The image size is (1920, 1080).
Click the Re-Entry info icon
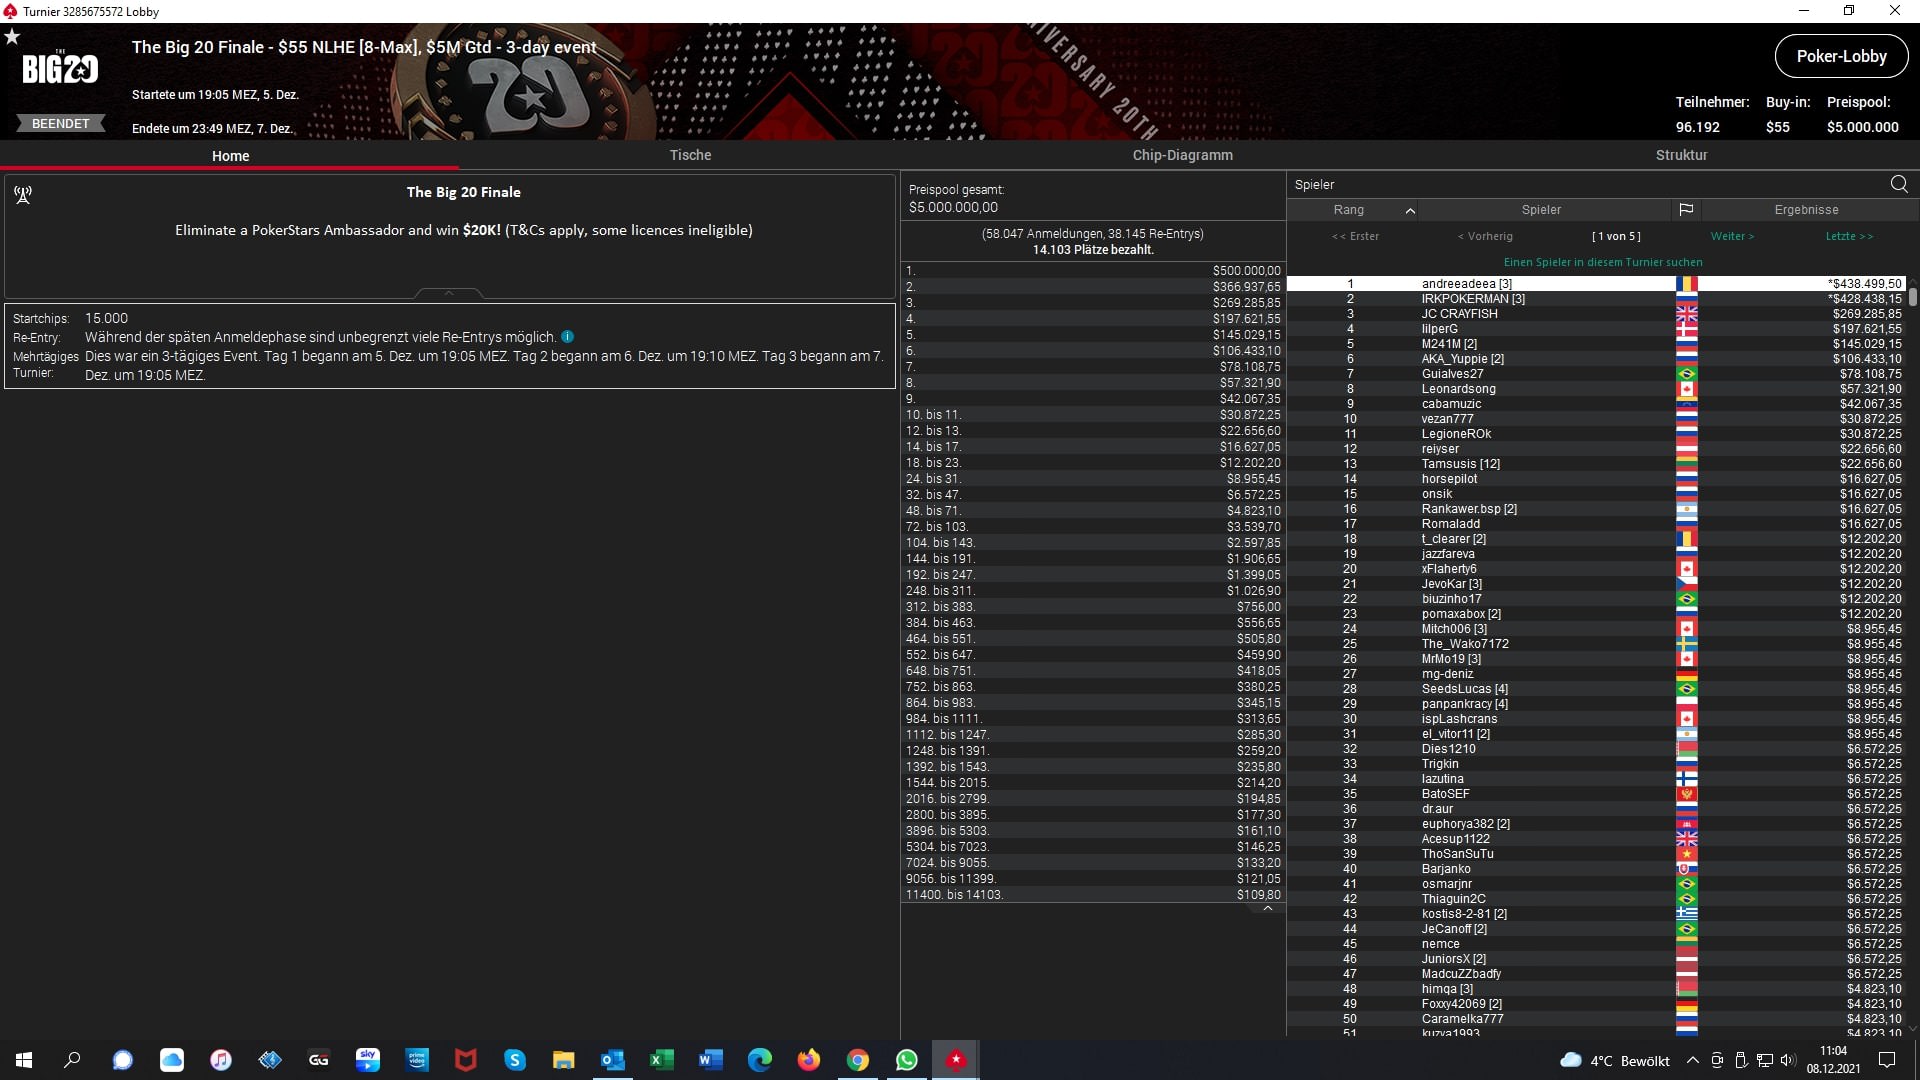click(567, 337)
